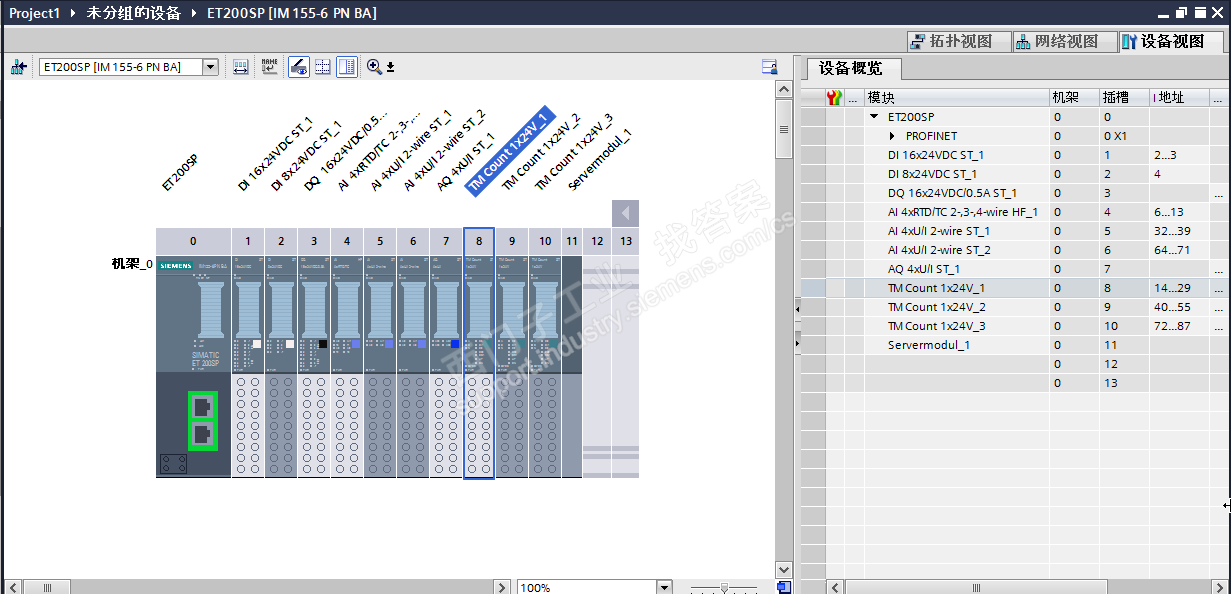Toggle the rack column view icon
Screen dimensions: 1231x594
pos(347,67)
